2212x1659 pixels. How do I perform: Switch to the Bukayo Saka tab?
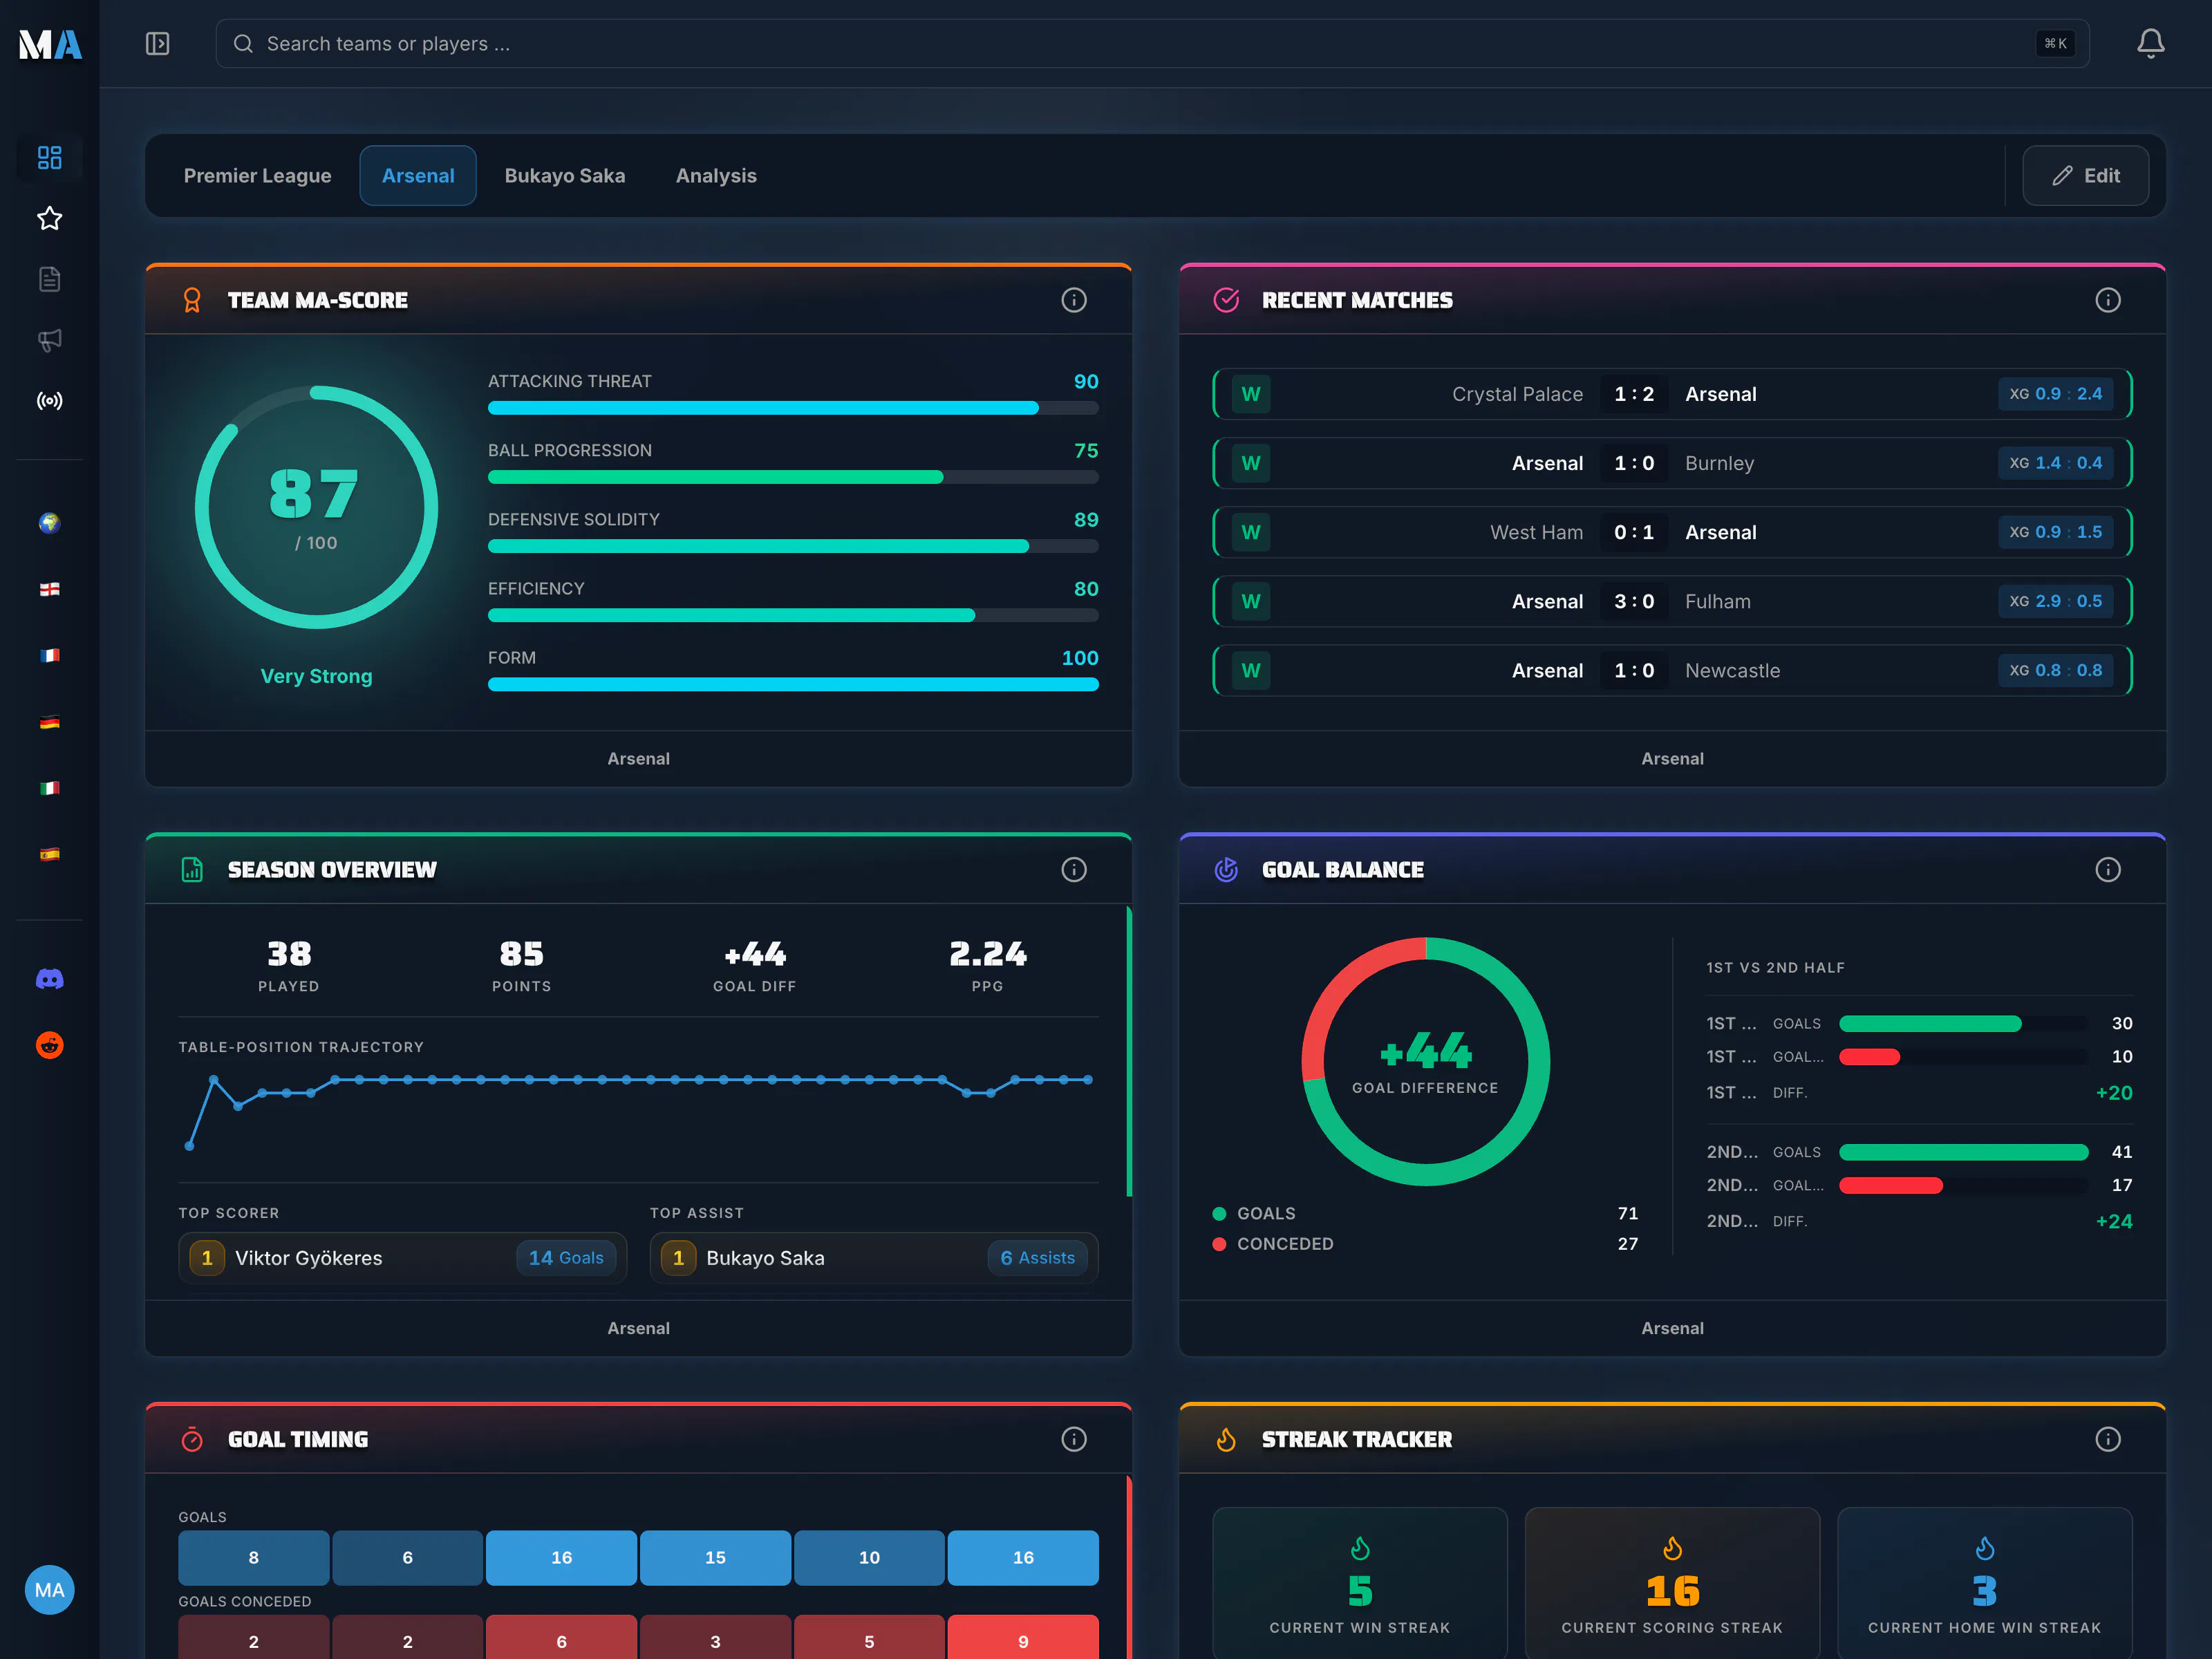point(565,176)
